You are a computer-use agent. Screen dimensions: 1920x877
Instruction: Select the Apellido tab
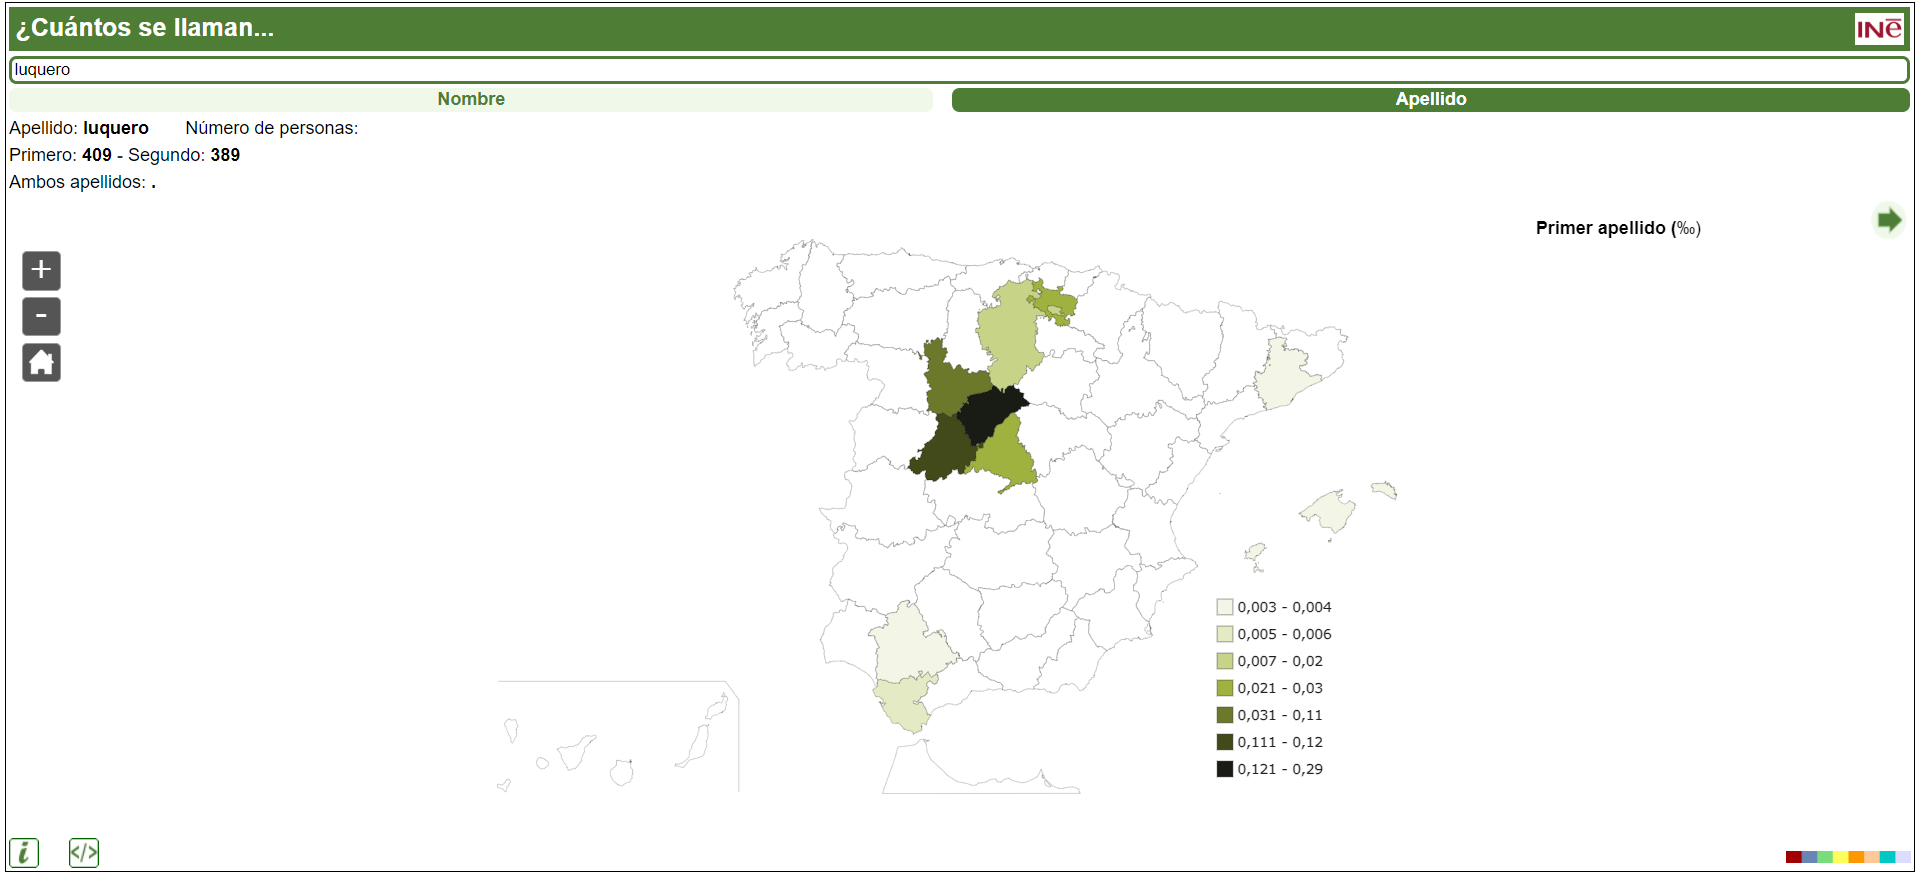click(x=1430, y=99)
